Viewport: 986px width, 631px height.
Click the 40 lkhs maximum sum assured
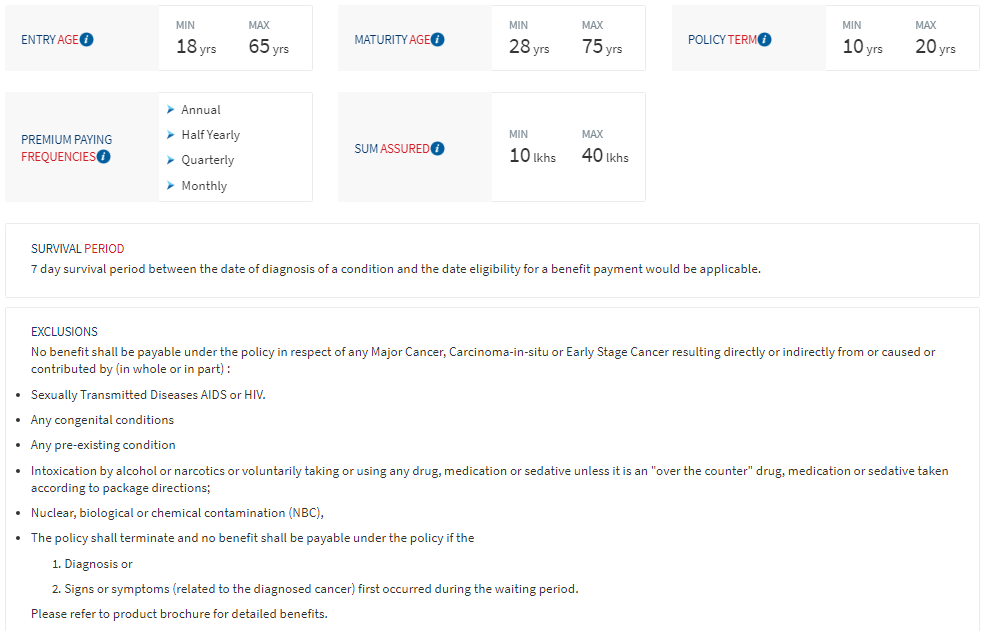click(605, 156)
